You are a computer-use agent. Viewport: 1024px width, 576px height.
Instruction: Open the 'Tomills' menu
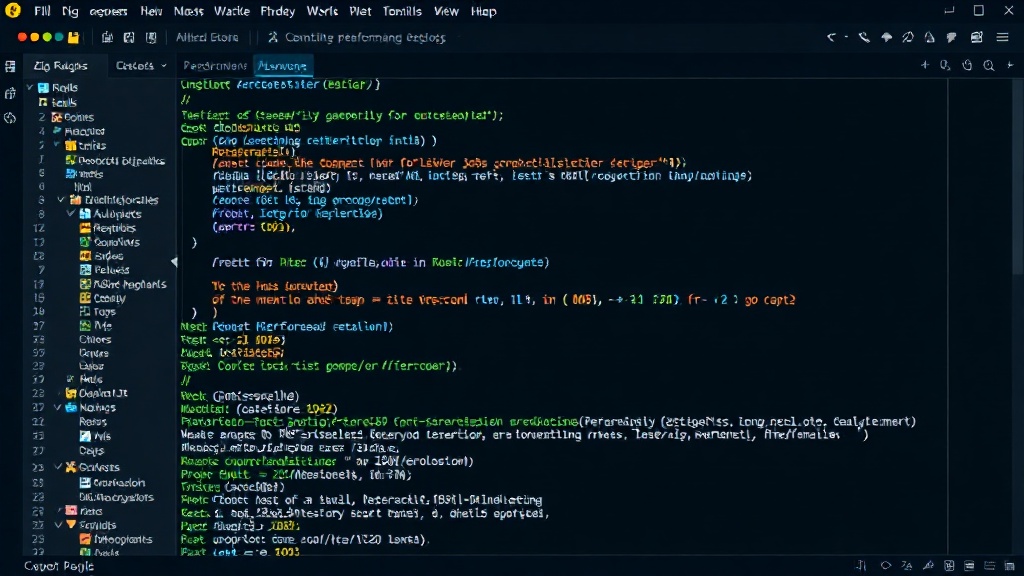pos(402,11)
